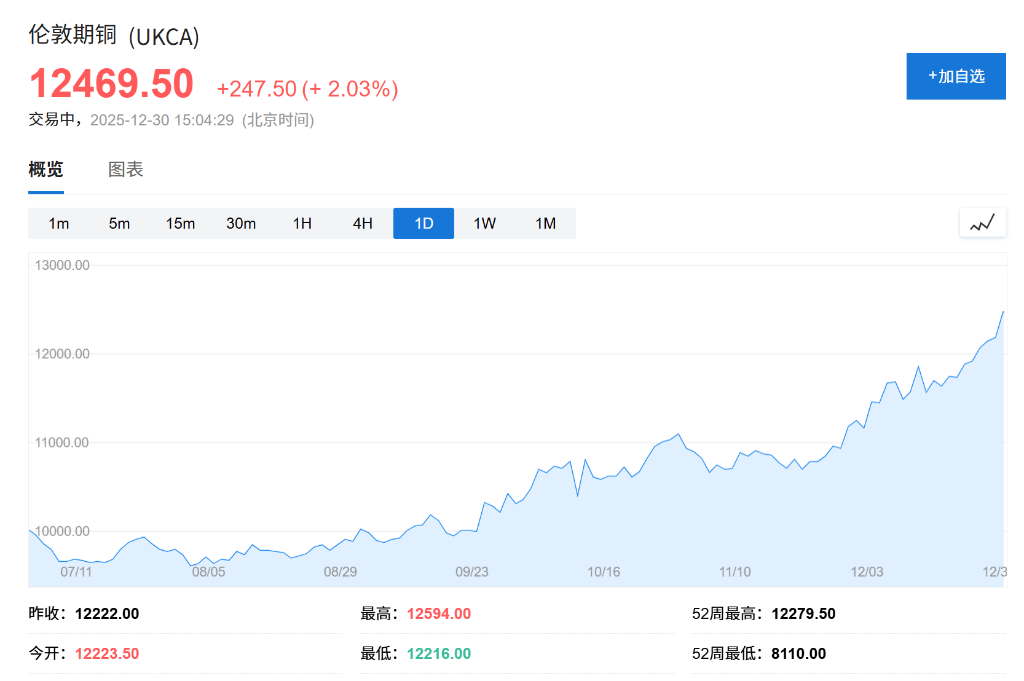The width and height of the screenshot is (1024, 681).
Task: Select the 30m timeframe
Action: point(241,223)
